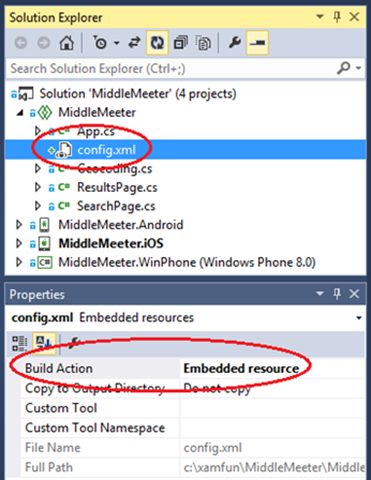Collapse the MiddleMeeter project node

tap(20, 113)
